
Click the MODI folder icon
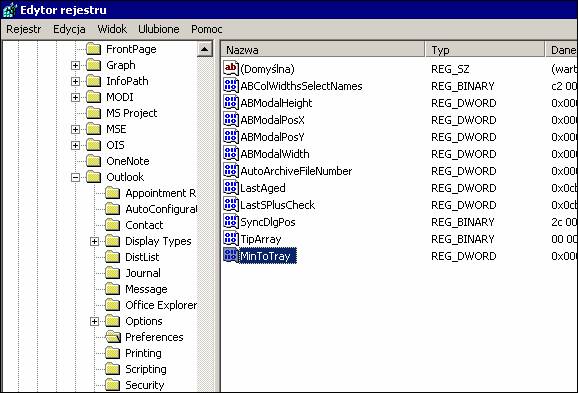[x=94, y=97]
